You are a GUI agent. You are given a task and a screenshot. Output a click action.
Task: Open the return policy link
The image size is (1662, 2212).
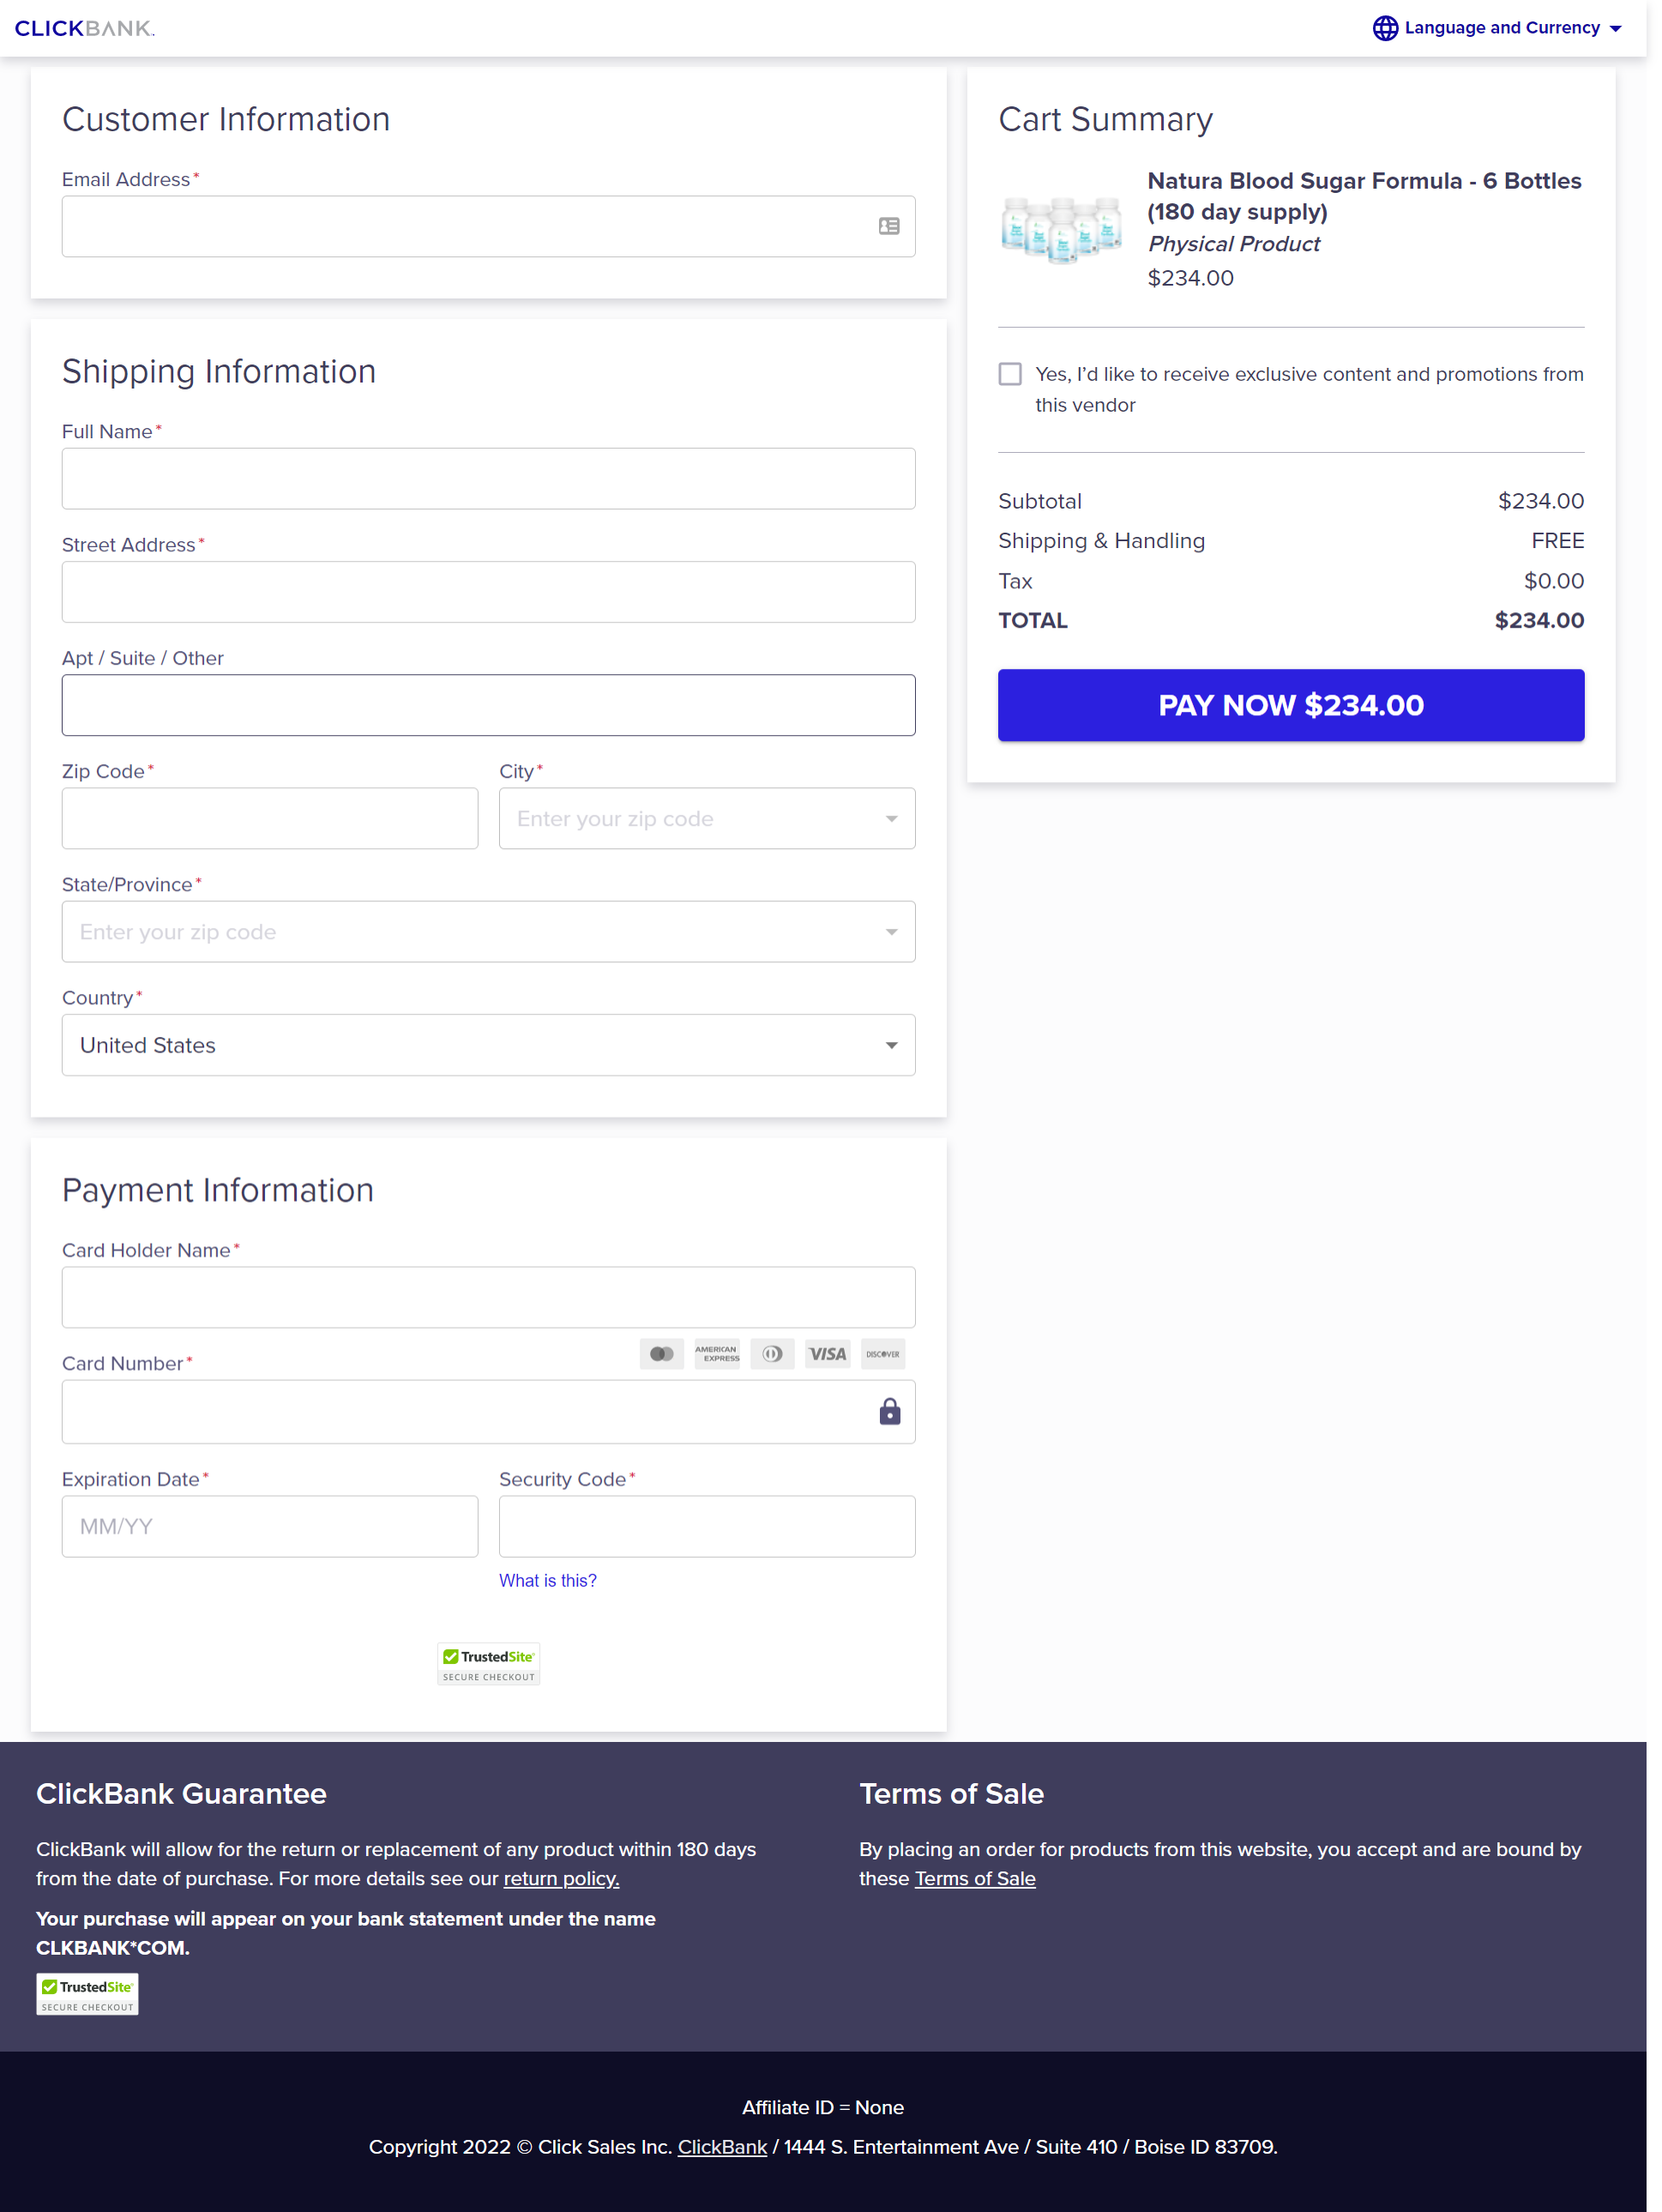click(x=561, y=1878)
